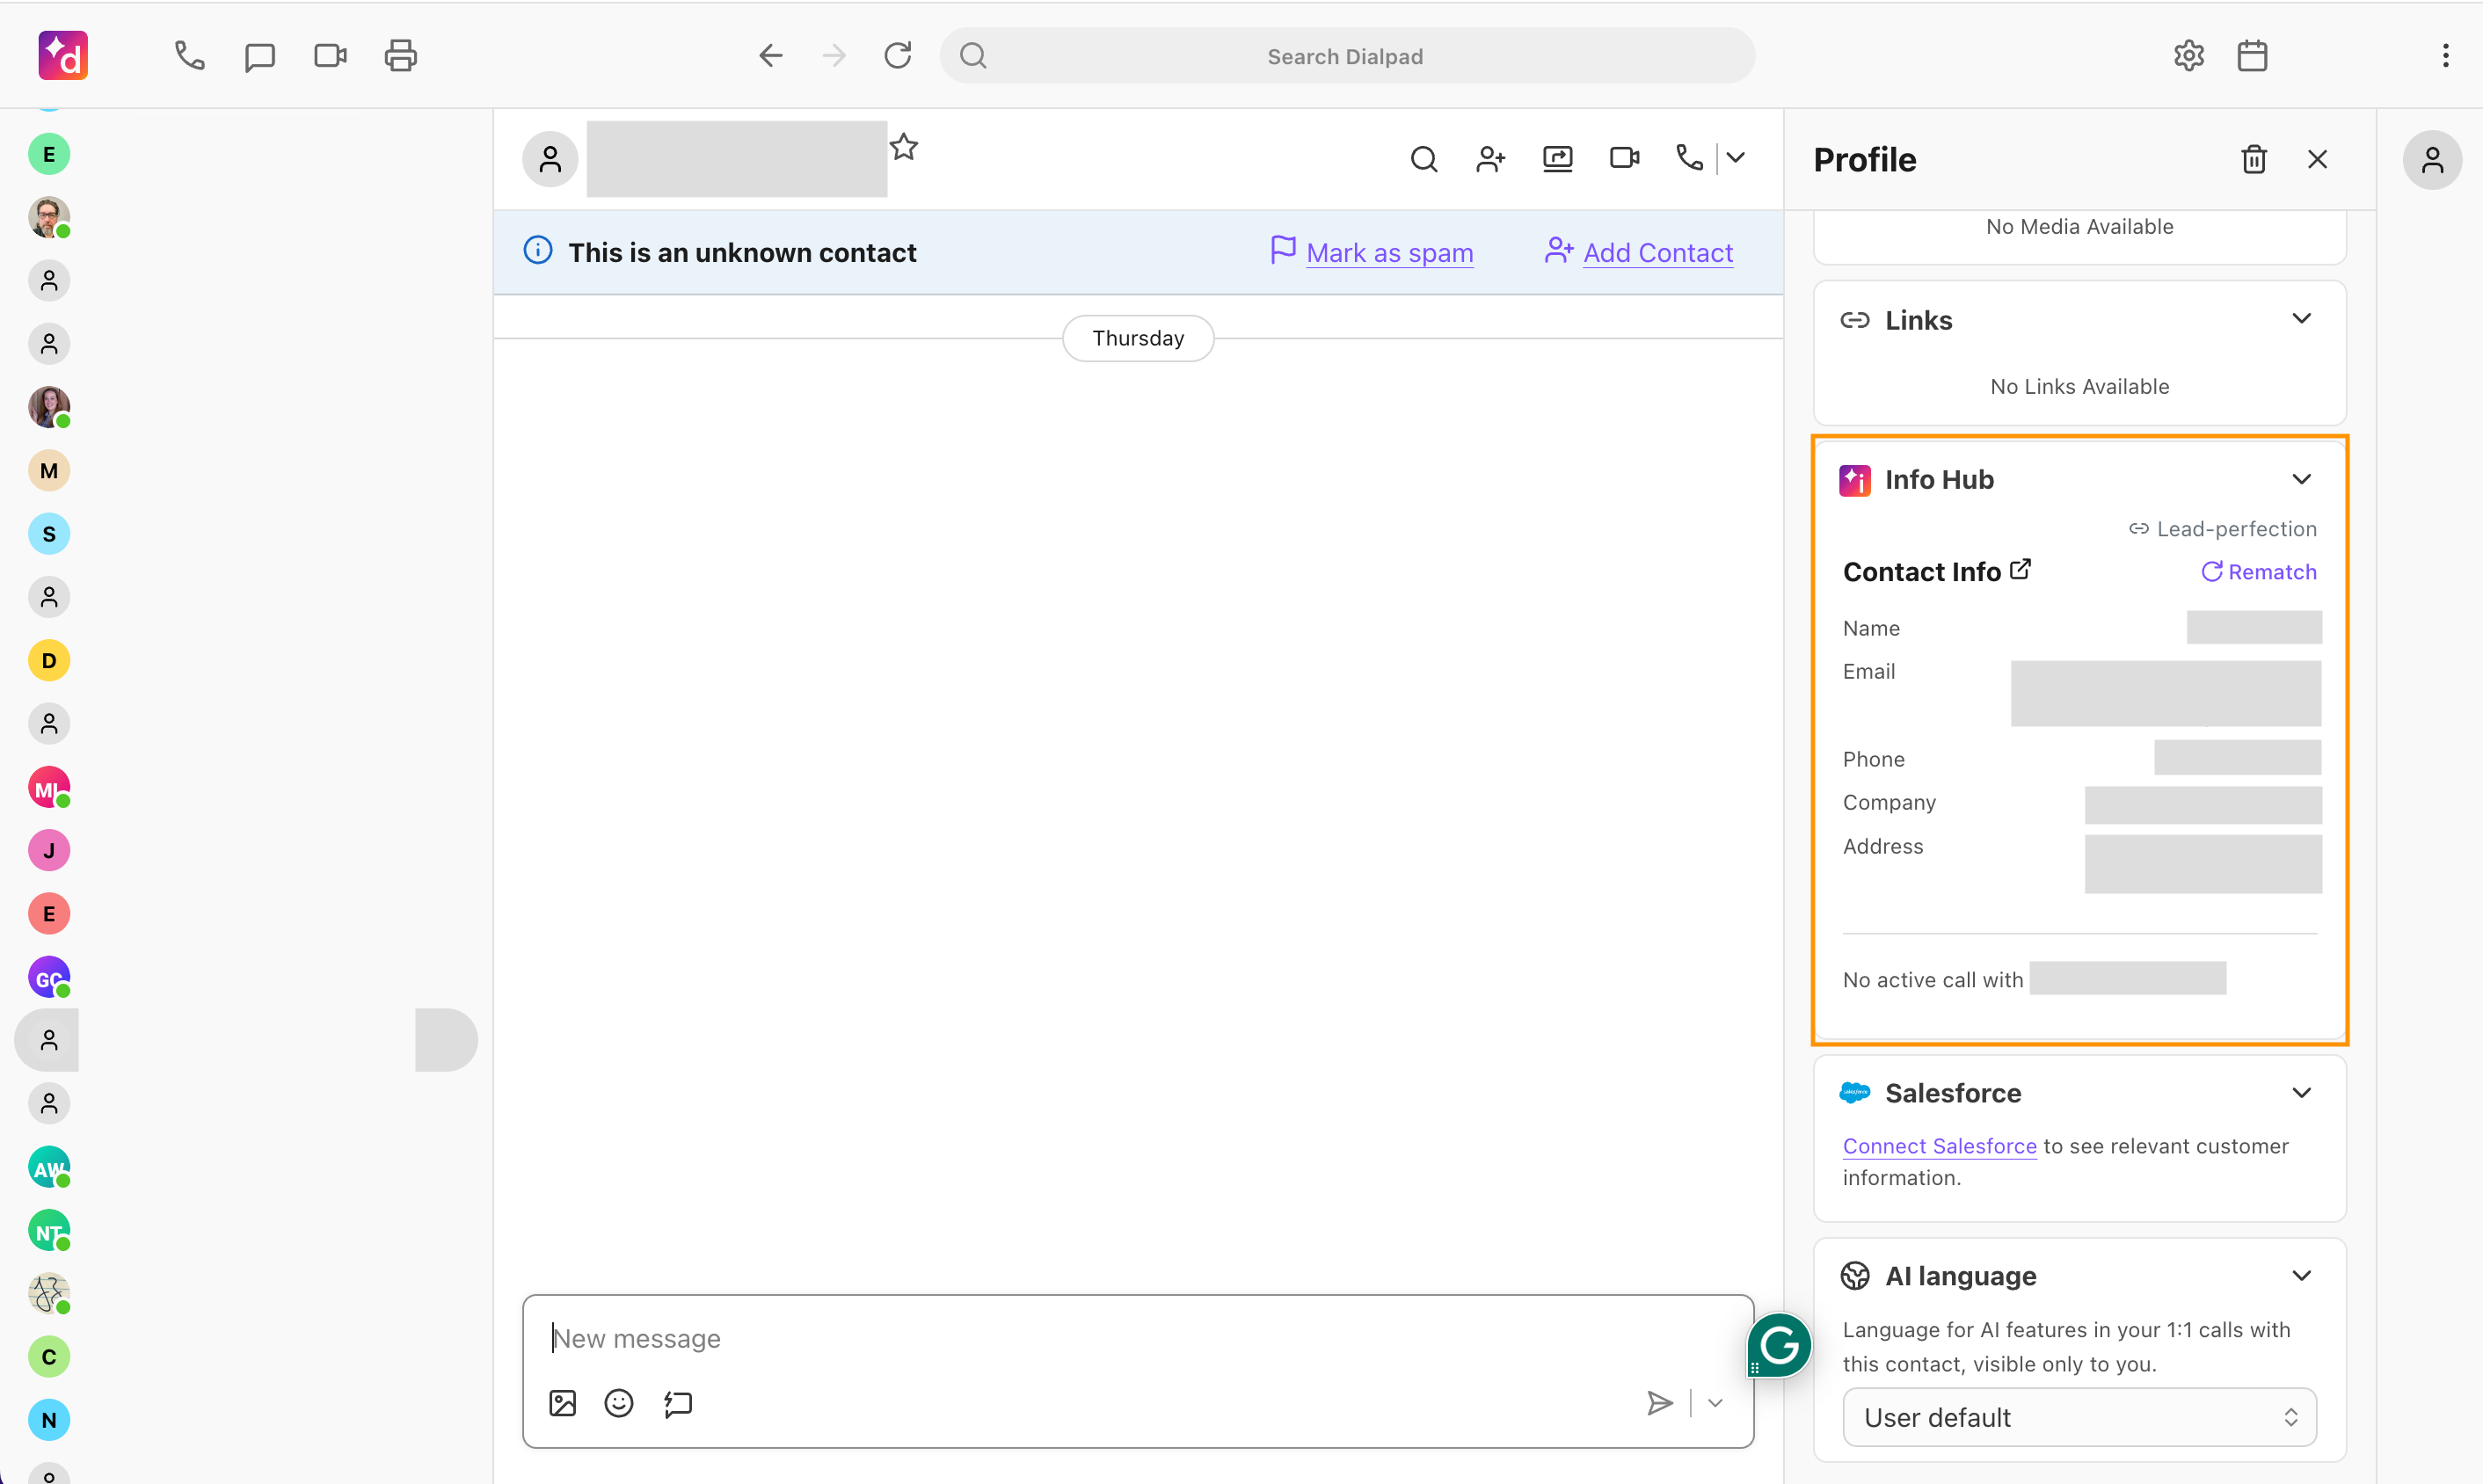Open the new message chat icon

[x=260, y=56]
